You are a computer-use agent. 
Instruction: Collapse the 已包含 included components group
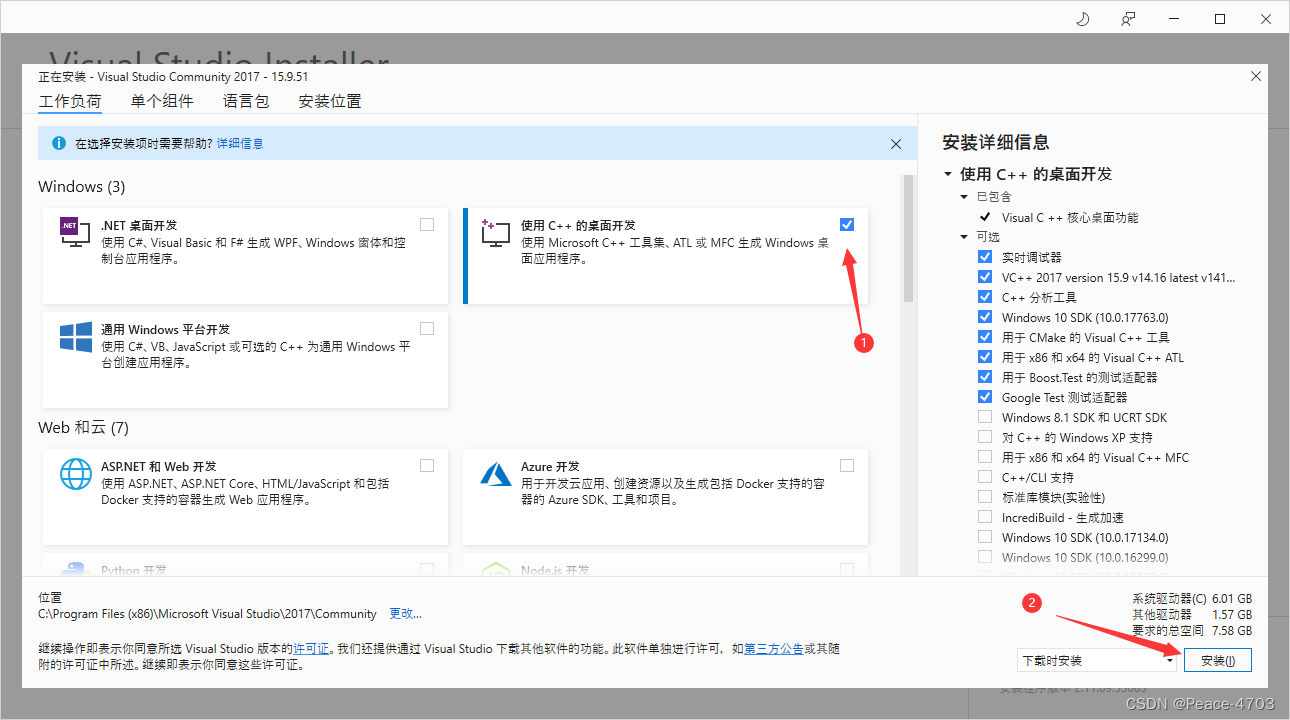965,197
